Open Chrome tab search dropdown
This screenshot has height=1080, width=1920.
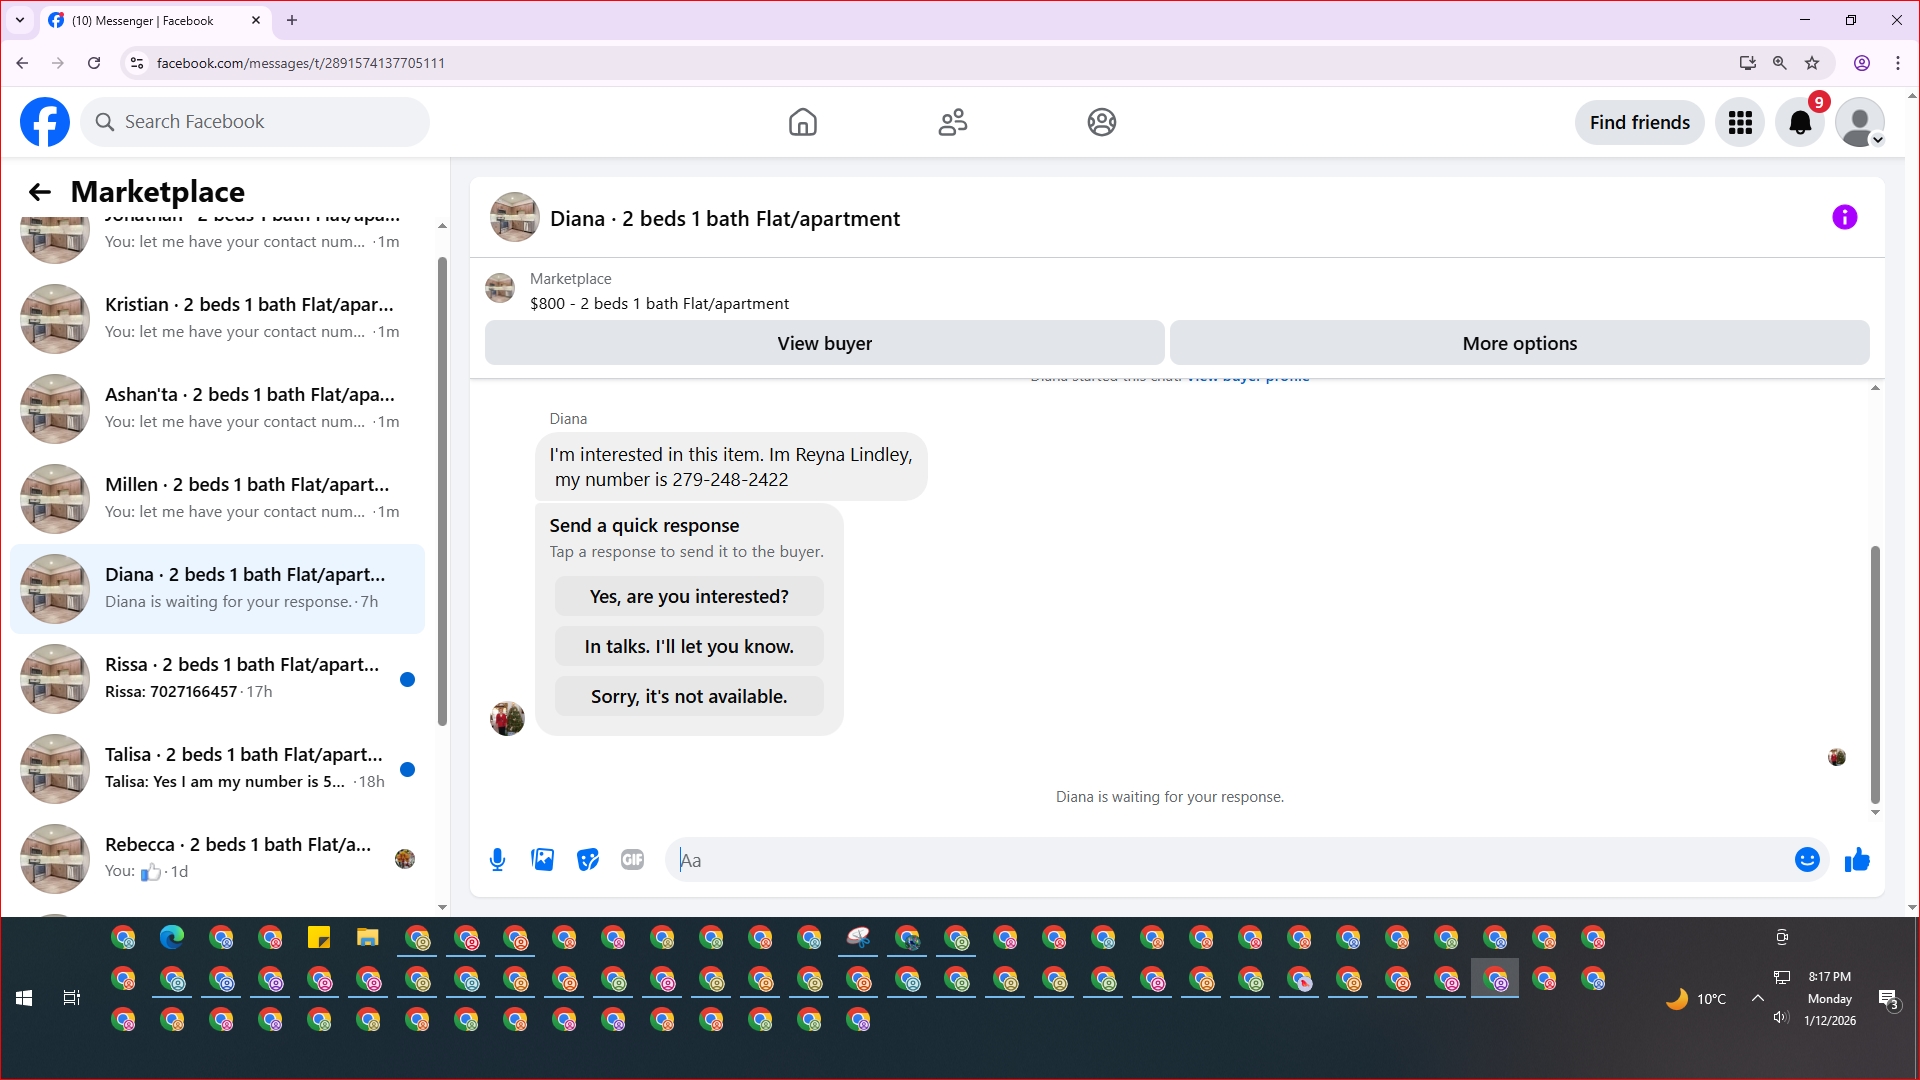coord(19,20)
